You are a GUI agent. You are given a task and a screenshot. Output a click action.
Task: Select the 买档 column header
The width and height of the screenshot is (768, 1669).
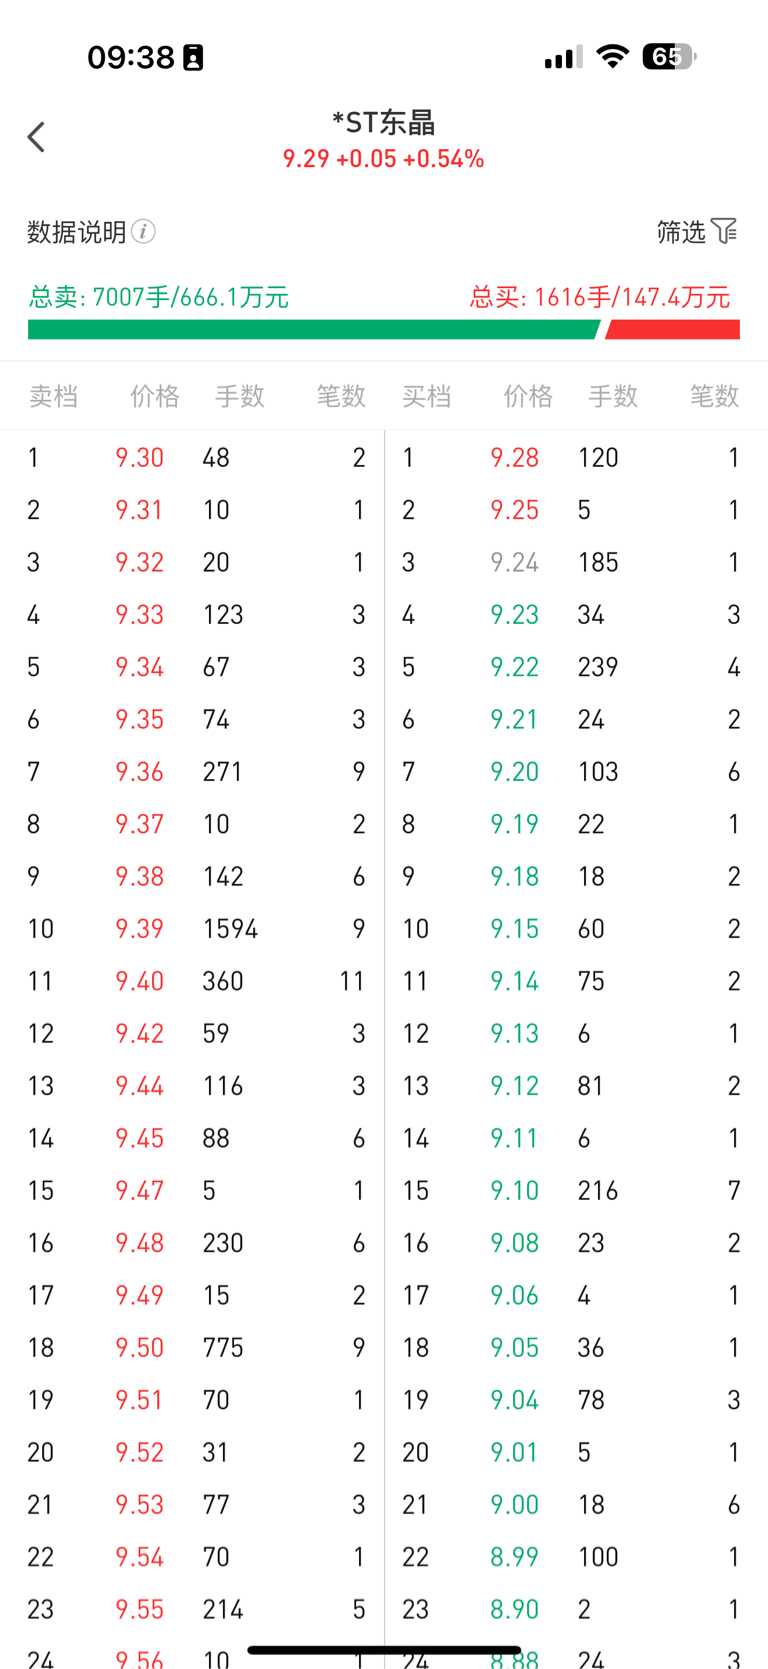[427, 397]
